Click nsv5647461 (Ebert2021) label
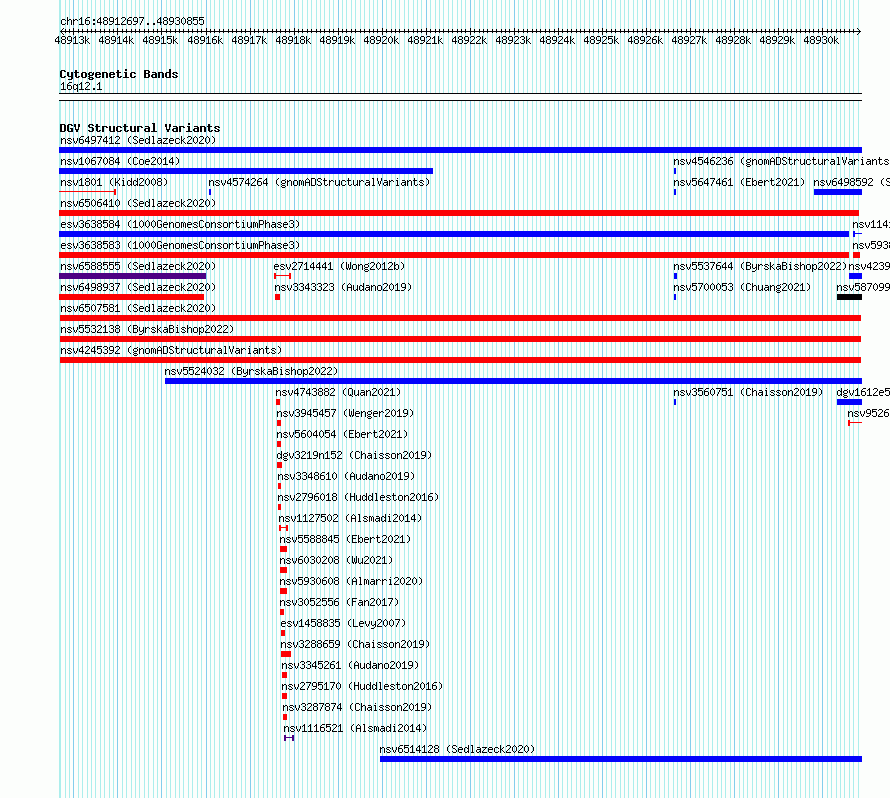 tap(739, 182)
